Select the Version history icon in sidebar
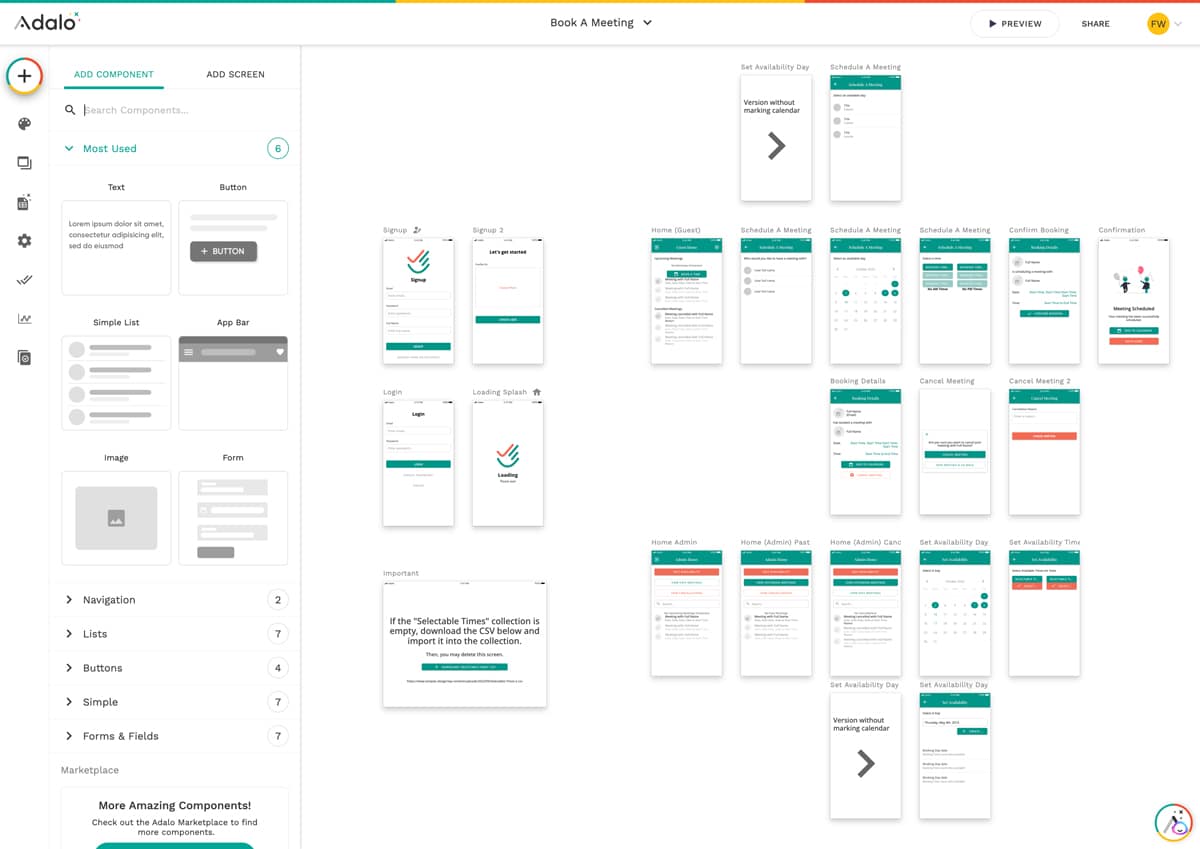 click(x=24, y=357)
